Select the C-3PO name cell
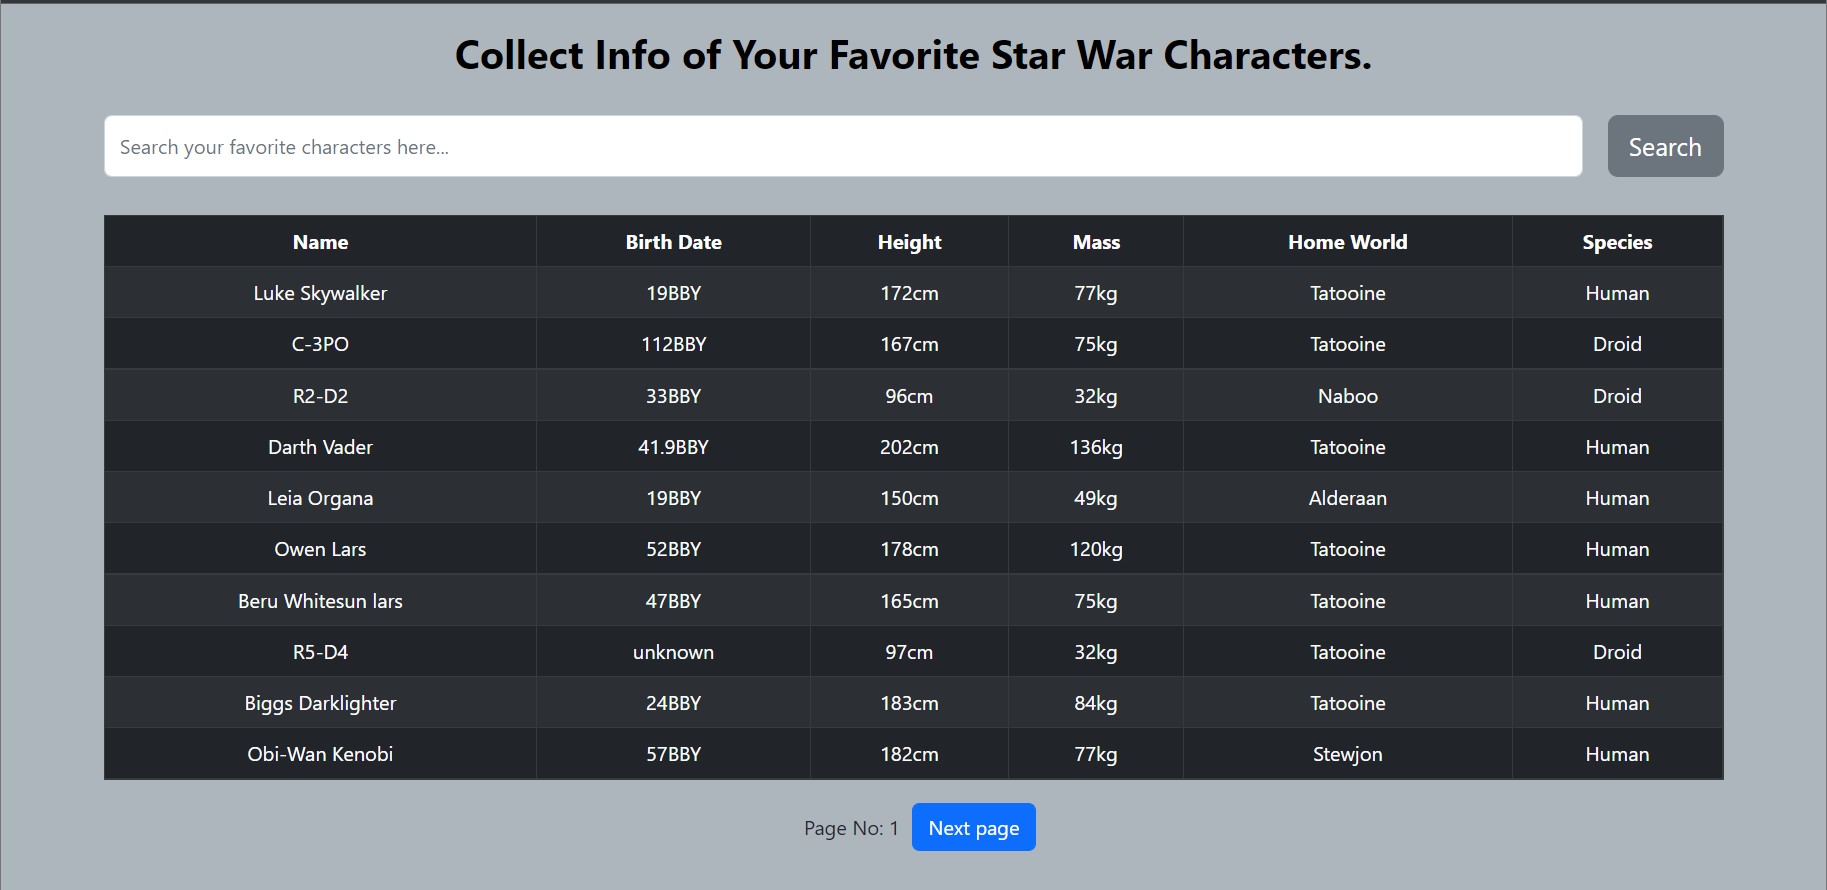 coord(320,344)
